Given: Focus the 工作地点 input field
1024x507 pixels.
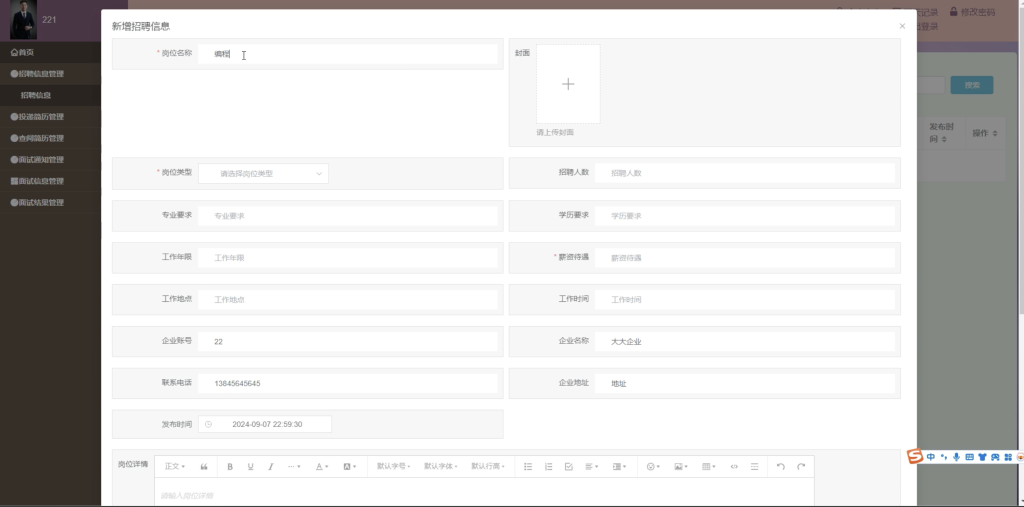Looking at the screenshot, I should pos(347,299).
